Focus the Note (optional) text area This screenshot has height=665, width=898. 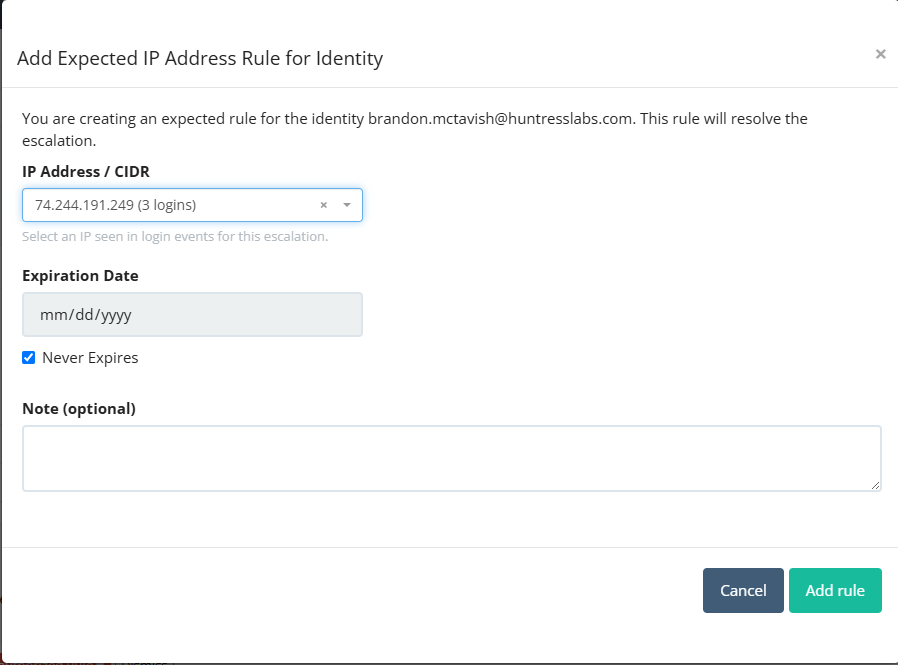point(451,458)
